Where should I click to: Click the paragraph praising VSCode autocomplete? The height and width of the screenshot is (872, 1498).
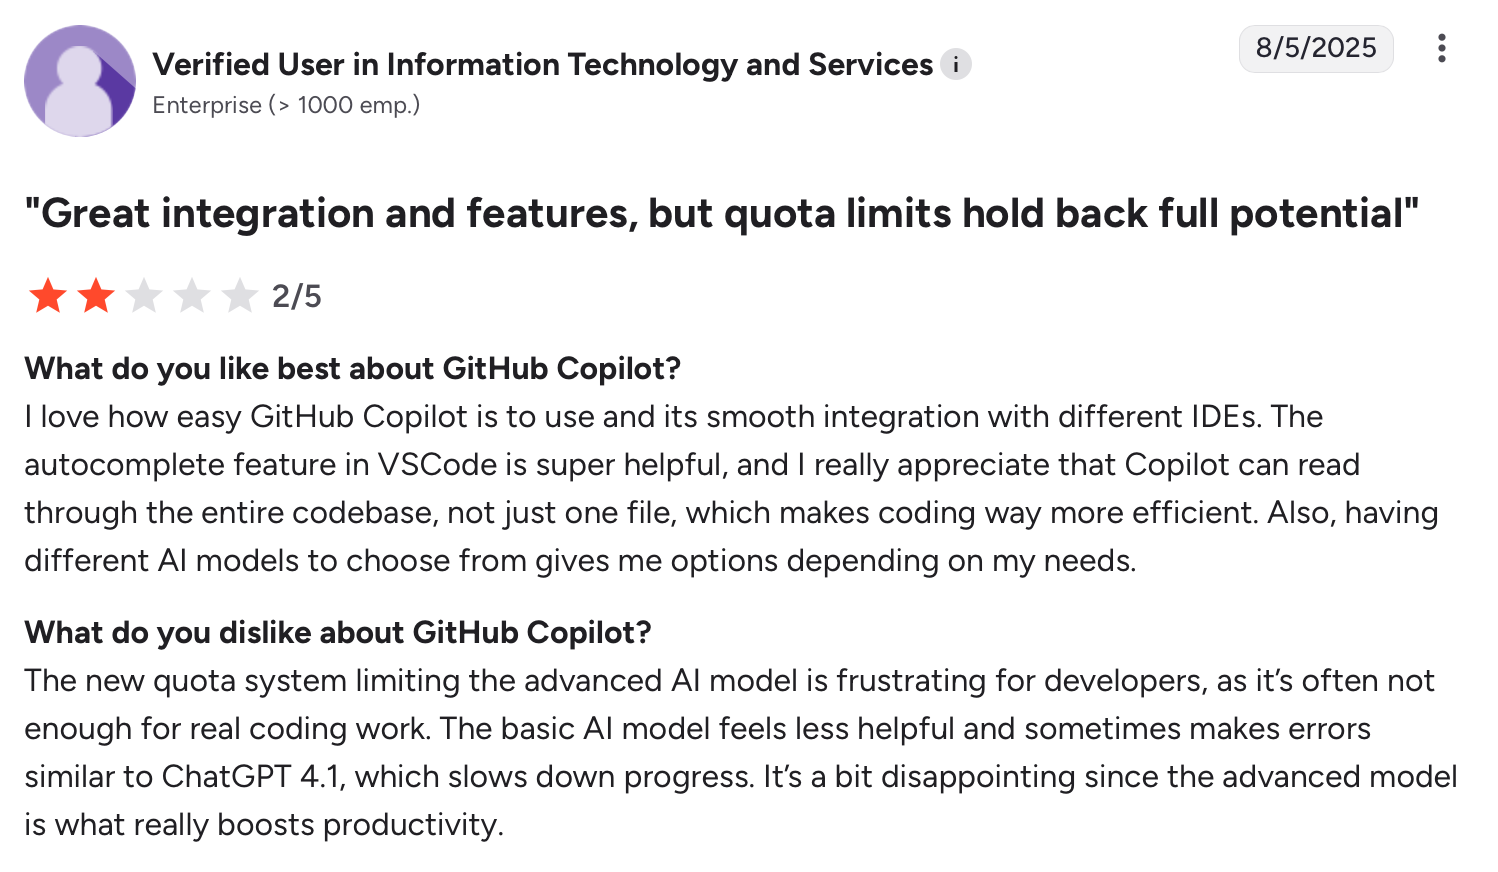coord(731,488)
